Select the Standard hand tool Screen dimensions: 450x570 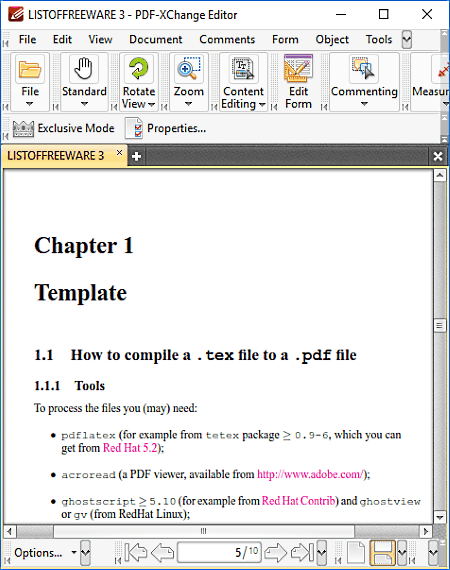pyautogui.click(x=84, y=68)
